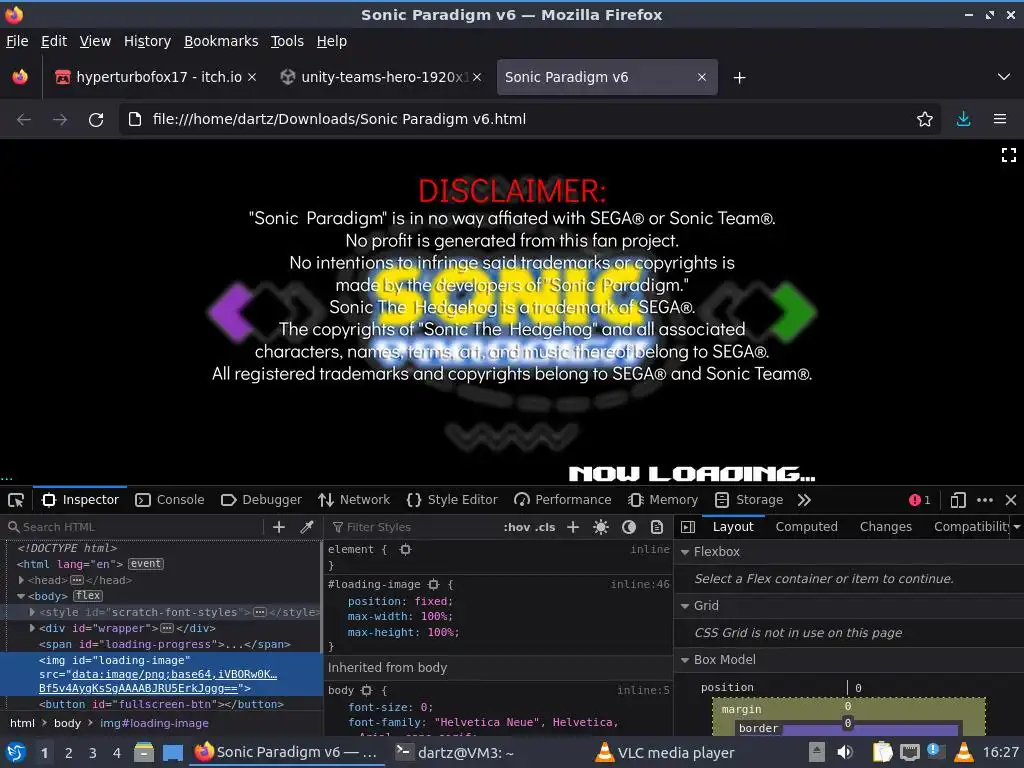The width and height of the screenshot is (1024, 768).
Task: Toggle print media simulation icon
Action: point(657,527)
